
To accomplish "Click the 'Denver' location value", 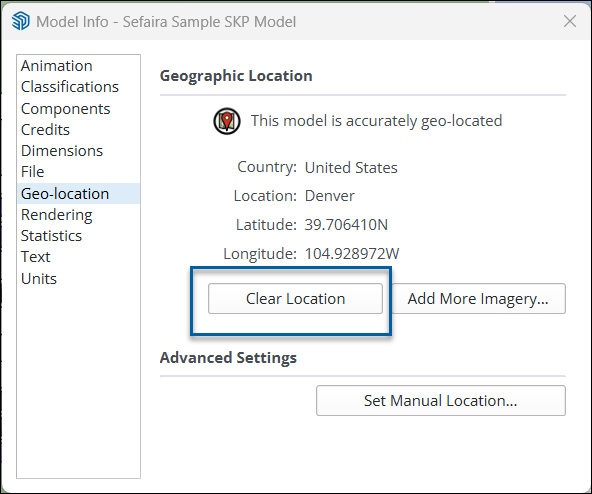I will coord(330,196).
